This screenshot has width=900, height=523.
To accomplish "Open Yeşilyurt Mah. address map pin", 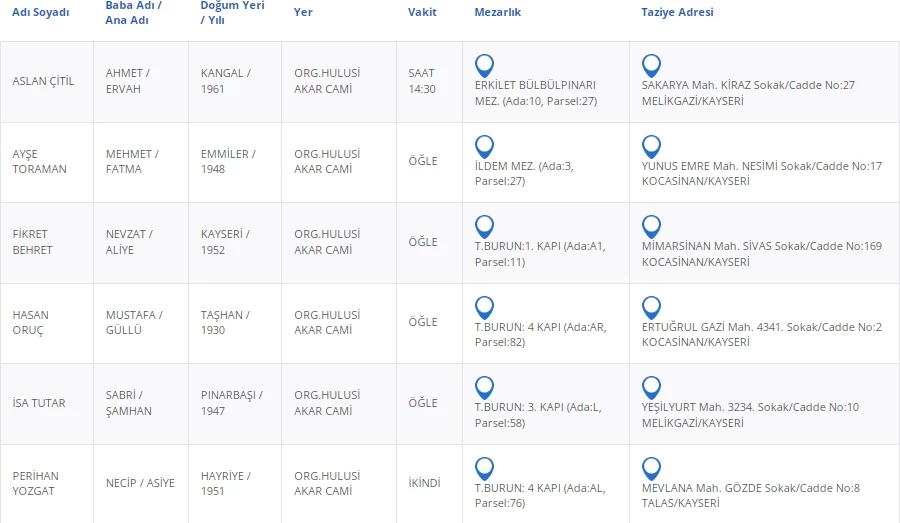I will coord(651,387).
